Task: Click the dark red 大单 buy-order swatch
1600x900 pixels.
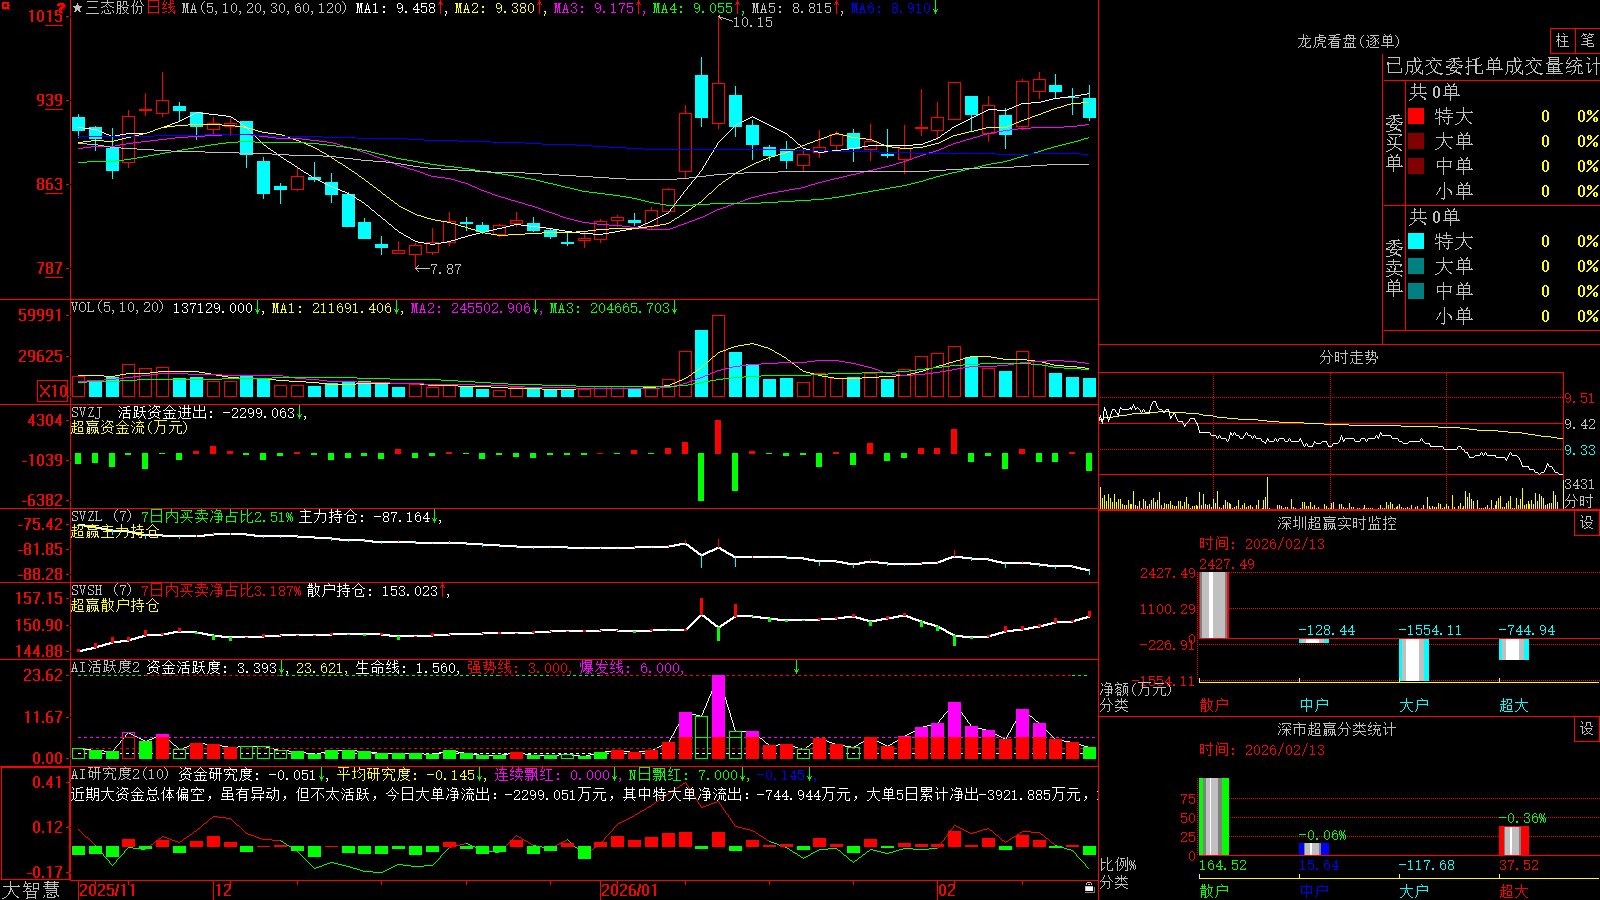Action: [1416, 141]
